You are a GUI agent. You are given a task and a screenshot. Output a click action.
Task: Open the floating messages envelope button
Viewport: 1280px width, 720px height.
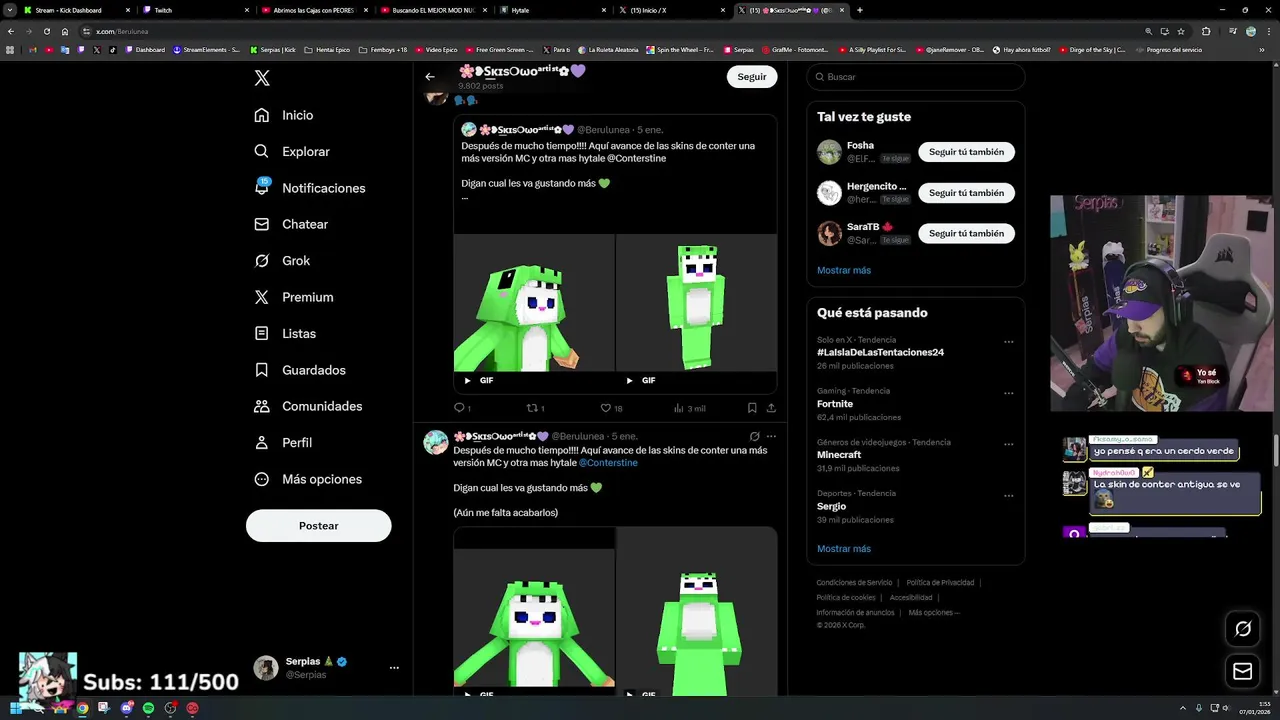(1243, 671)
